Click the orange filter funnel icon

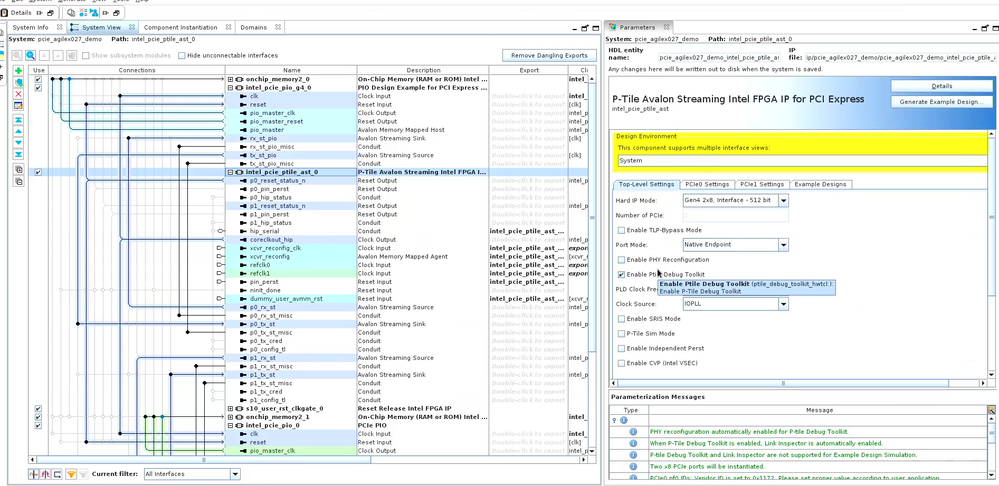[71, 474]
